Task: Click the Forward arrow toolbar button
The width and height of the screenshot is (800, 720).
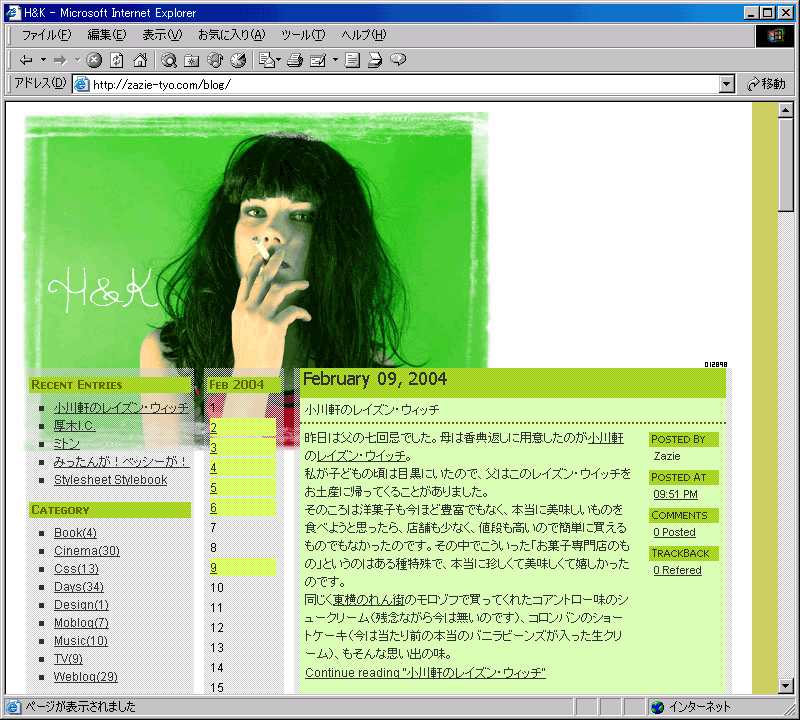Action: pyautogui.click(x=60, y=60)
